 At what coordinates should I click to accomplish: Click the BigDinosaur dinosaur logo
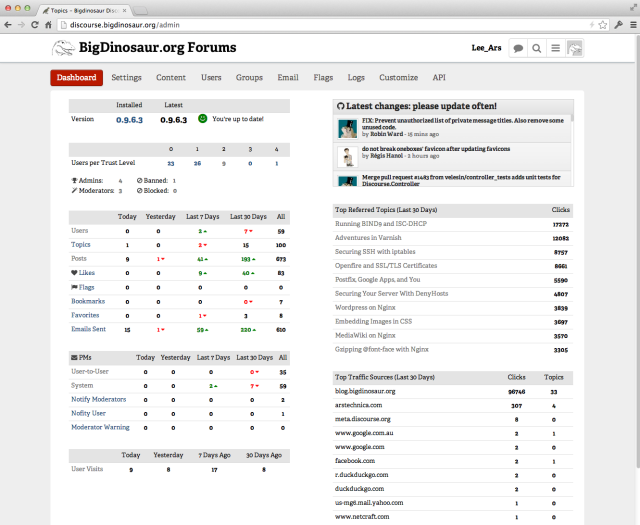click(x=63, y=48)
